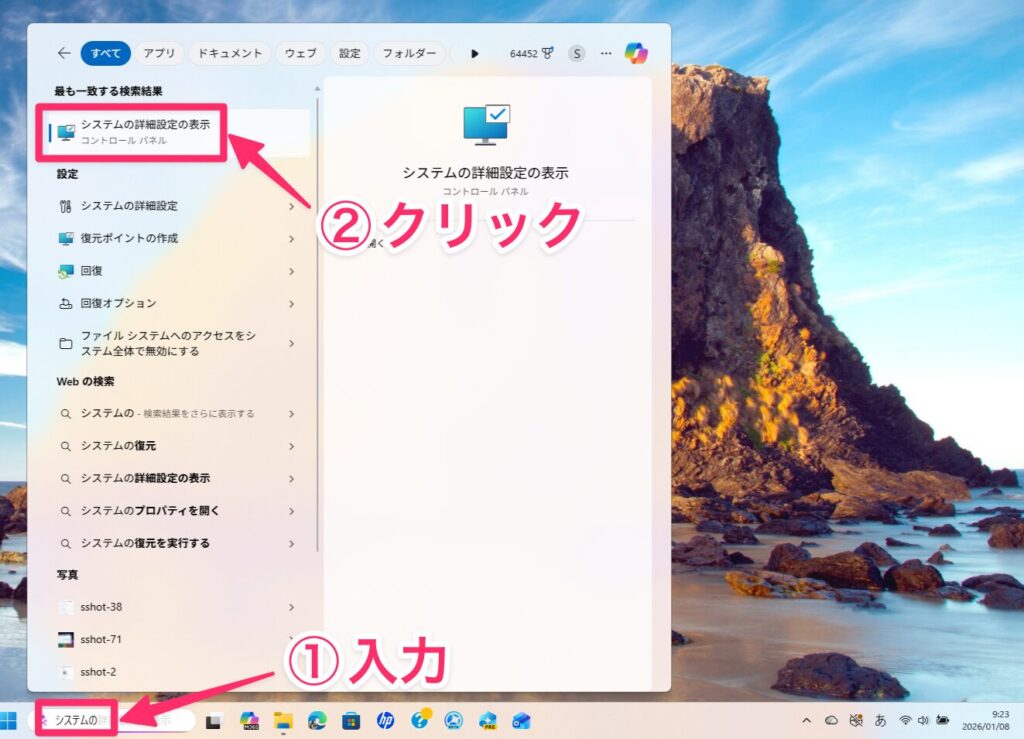Image resolution: width=1024 pixels, height=739 pixels.
Task: Open the three-dot more options menu
Action: coord(606,53)
